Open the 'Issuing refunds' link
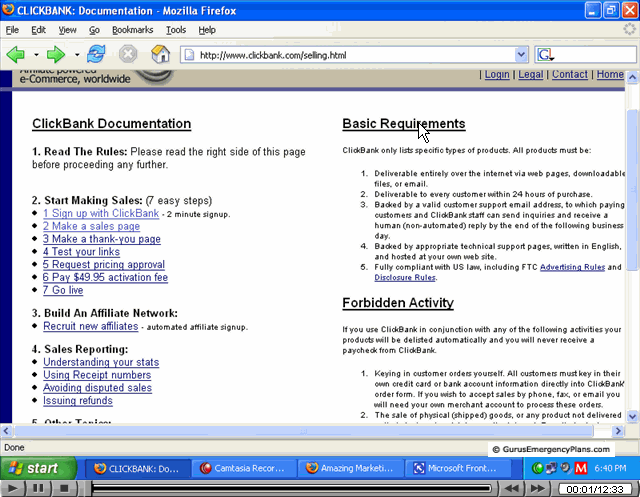This screenshot has height=497, width=640. 78,401
